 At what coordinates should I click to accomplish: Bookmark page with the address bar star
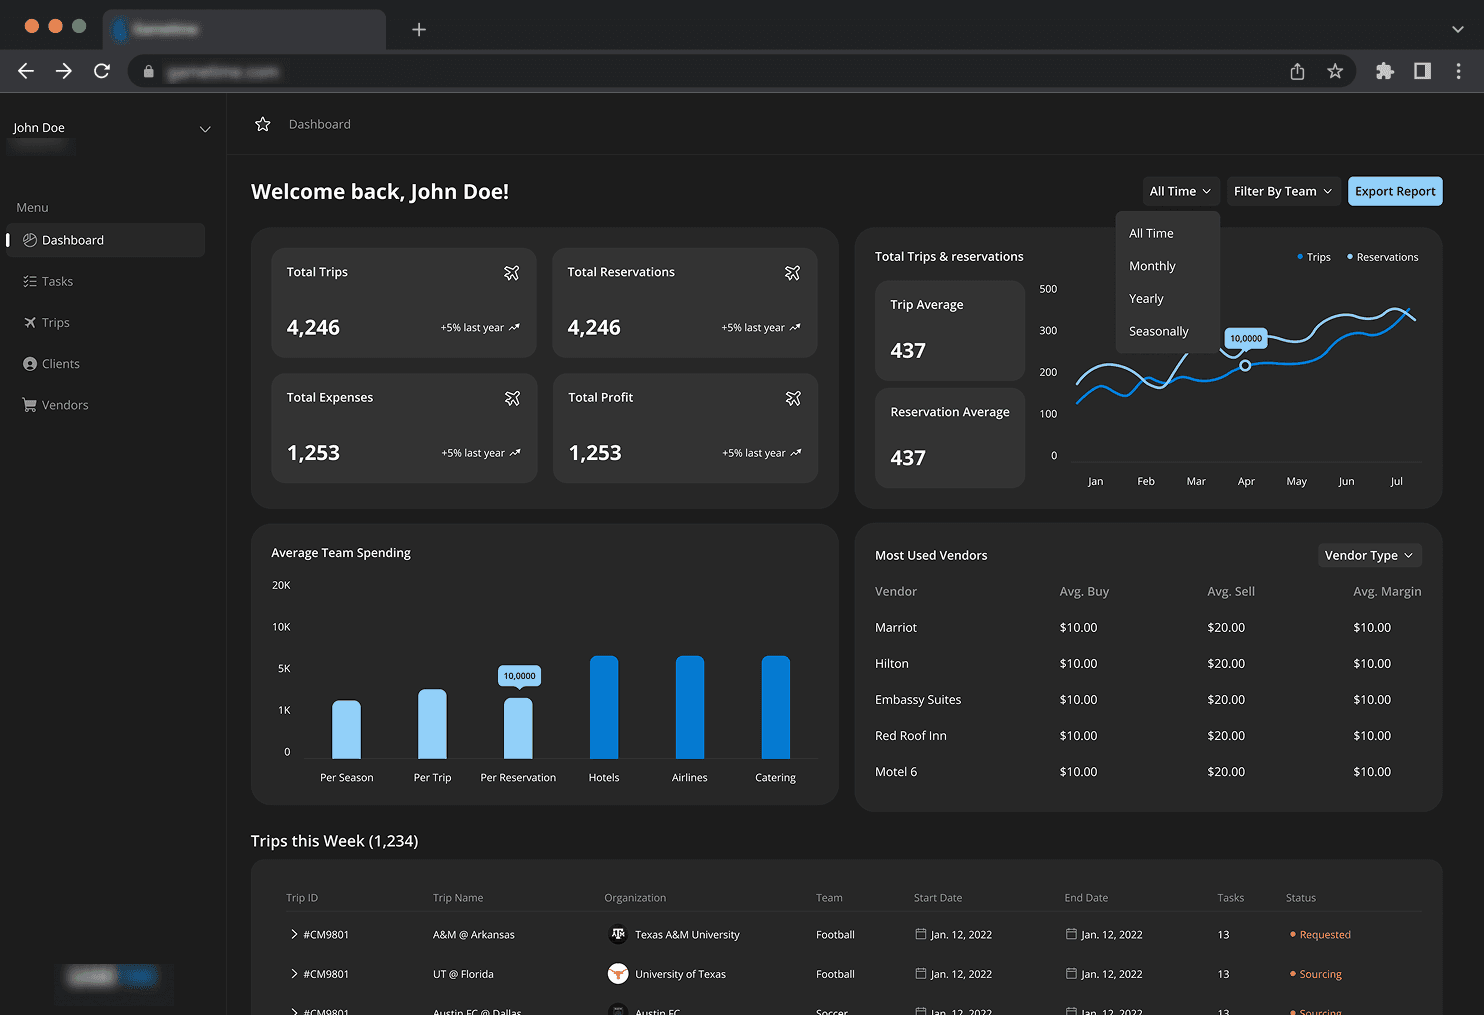[x=1335, y=71]
